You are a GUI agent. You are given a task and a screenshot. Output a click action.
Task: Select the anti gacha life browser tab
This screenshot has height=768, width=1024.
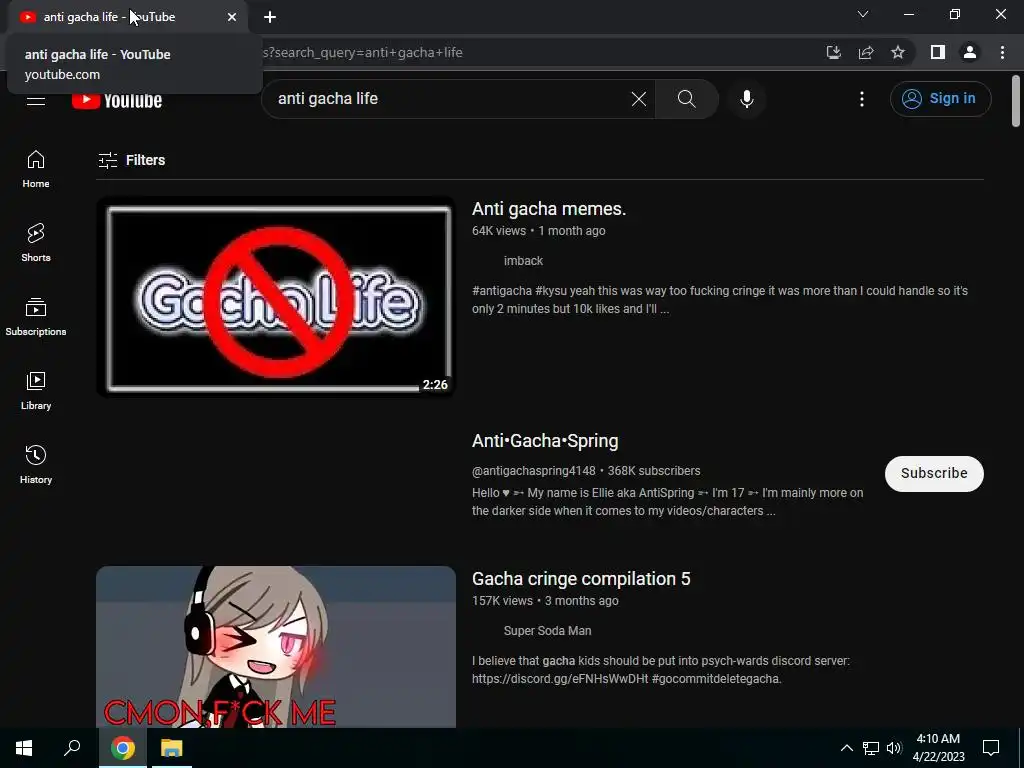128,17
